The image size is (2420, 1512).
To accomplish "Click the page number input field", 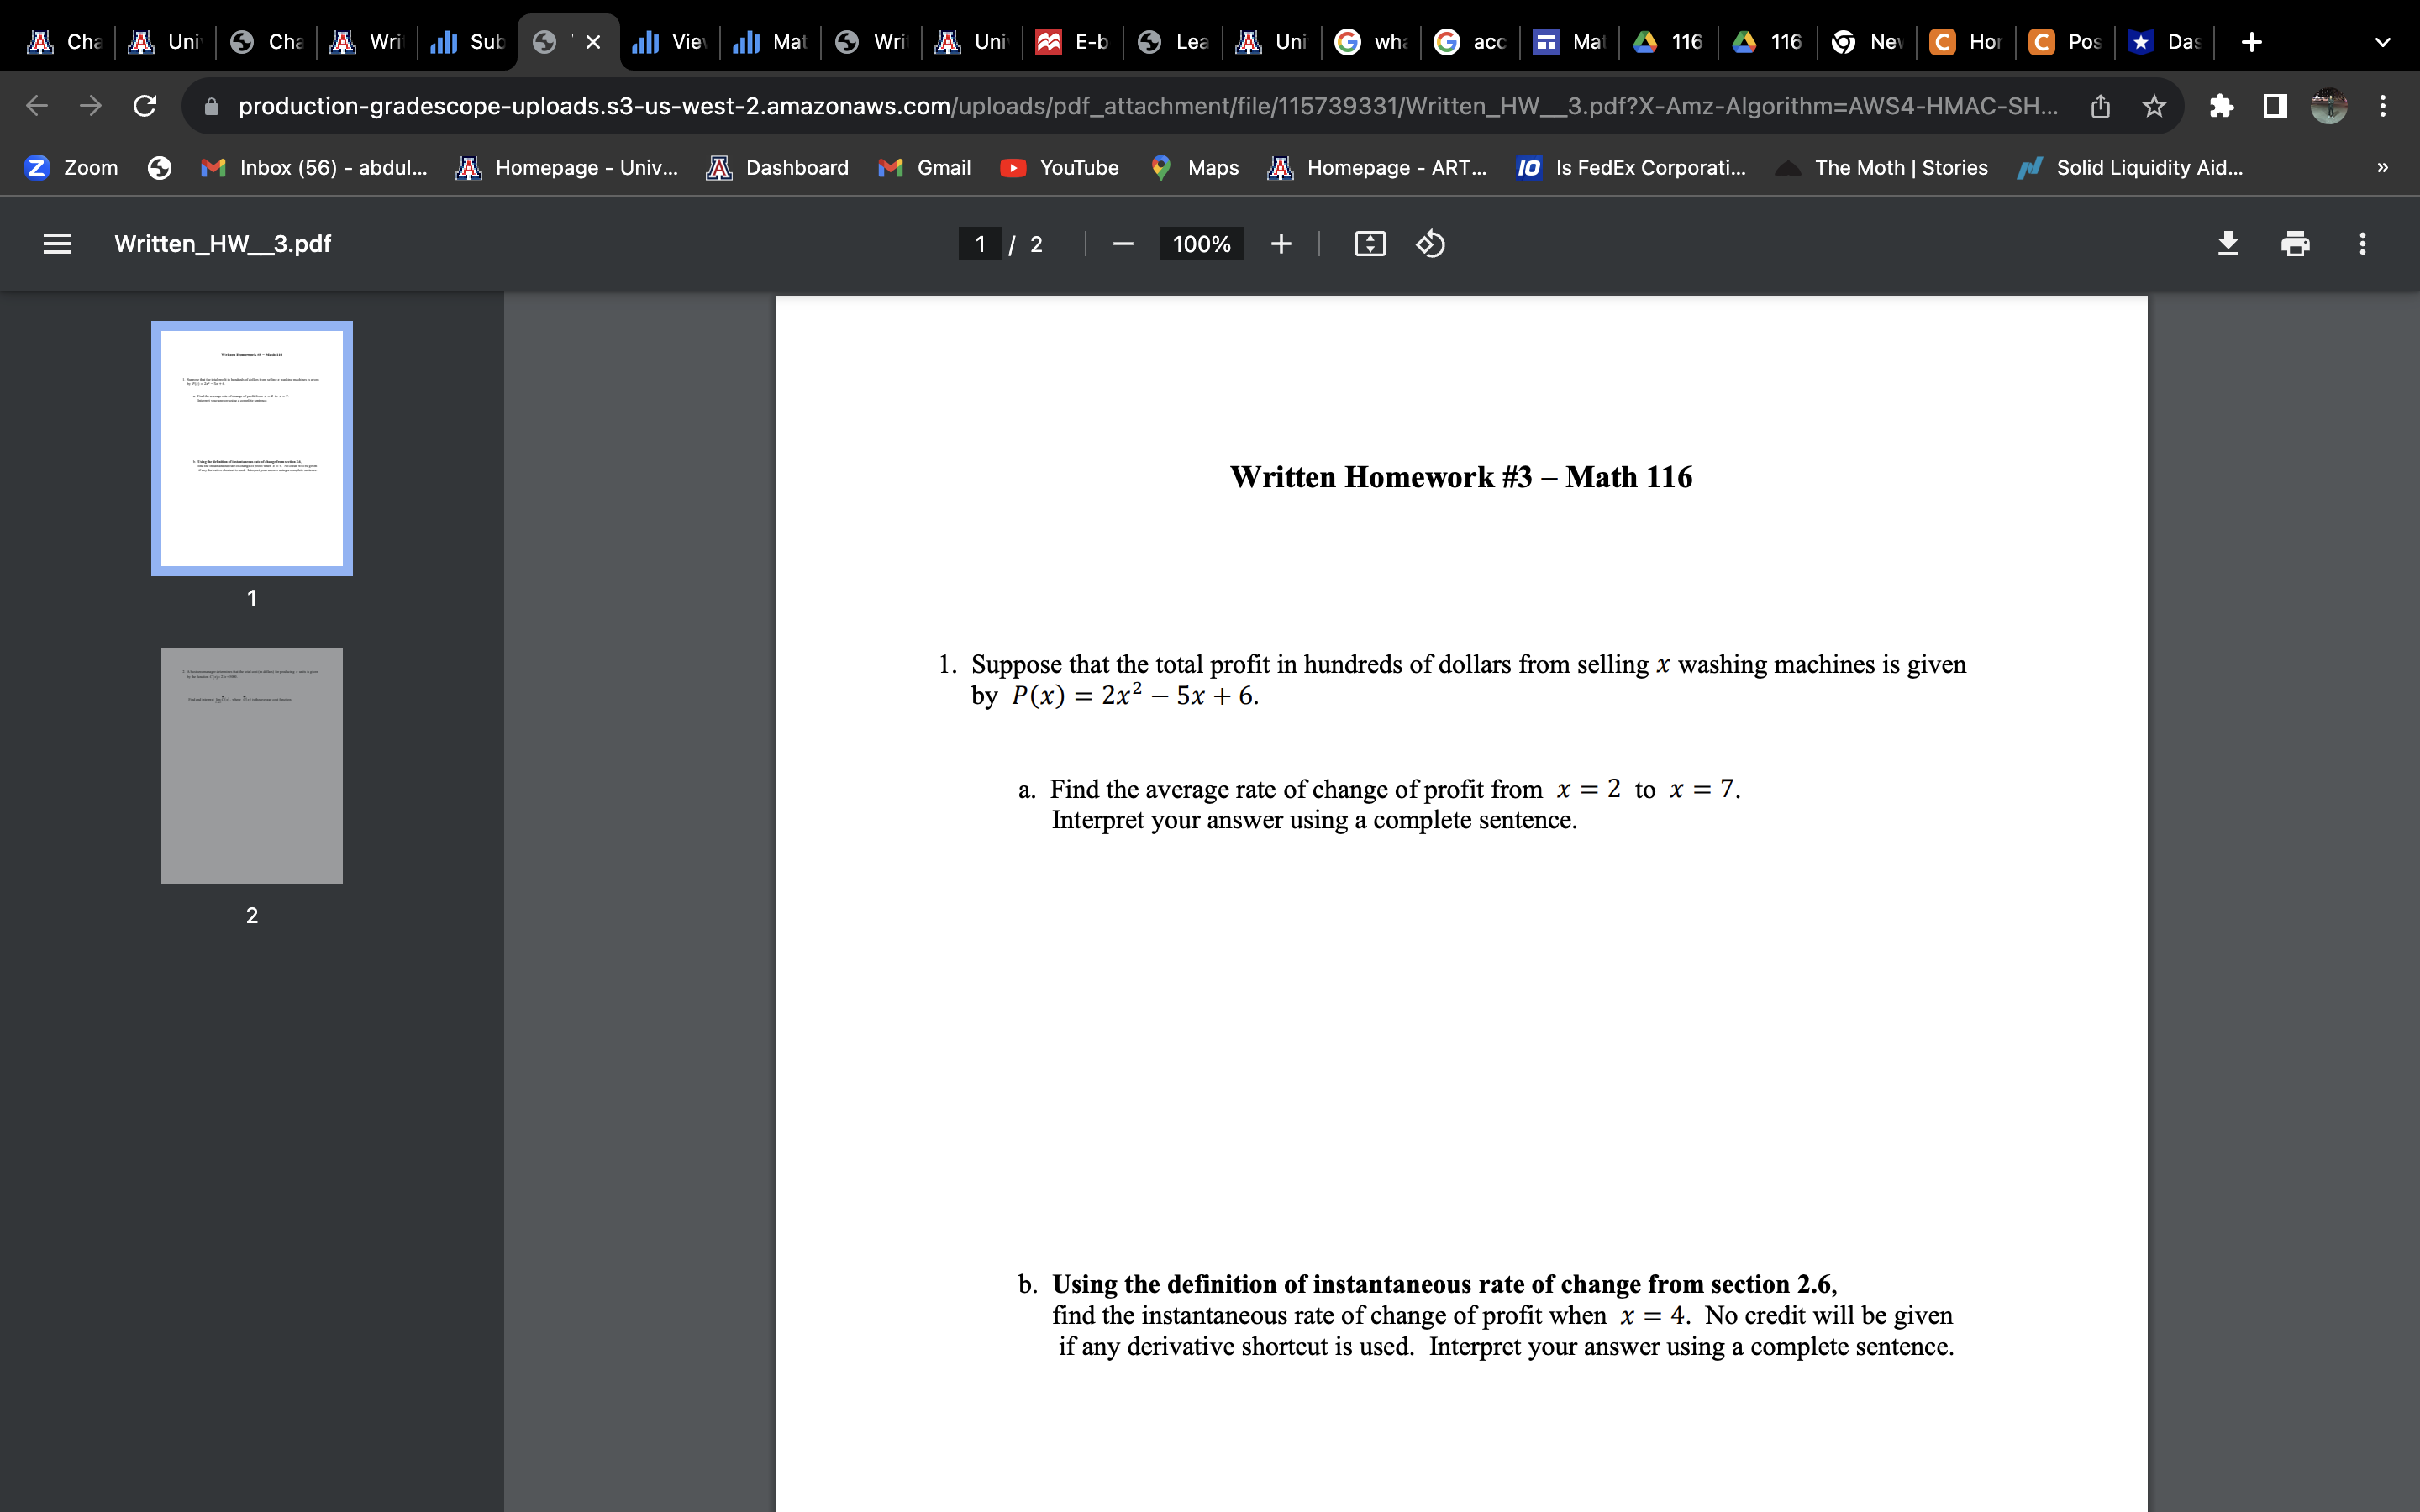I will click(980, 244).
